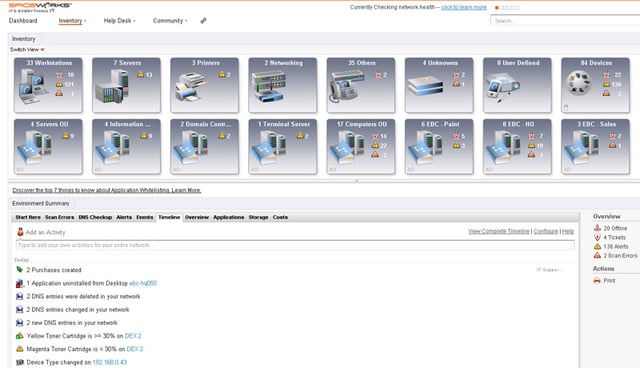Open the 84 Devices group tile

click(x=596, y=85)
